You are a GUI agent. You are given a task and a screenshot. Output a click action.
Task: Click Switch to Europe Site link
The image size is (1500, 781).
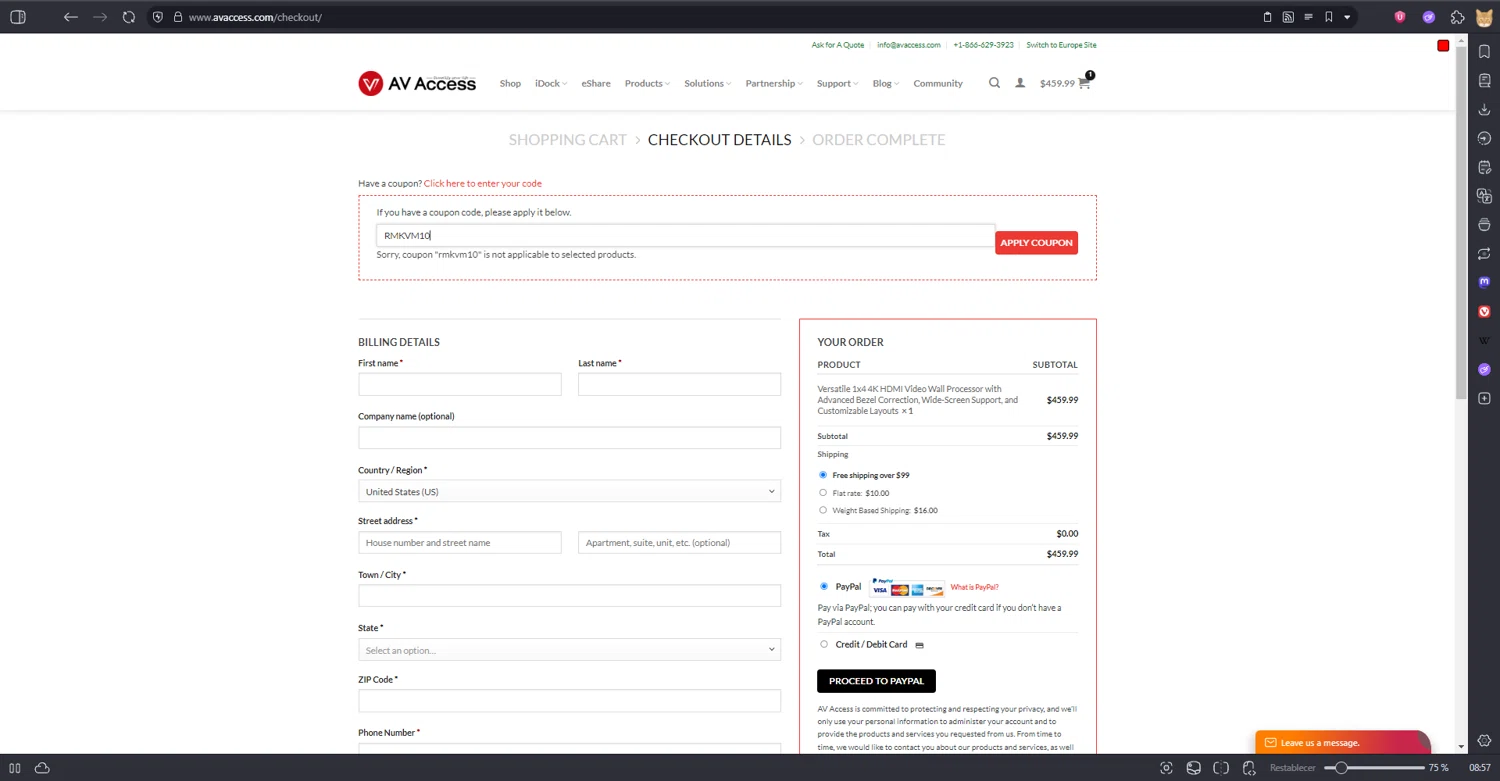tap(1061, 45)
